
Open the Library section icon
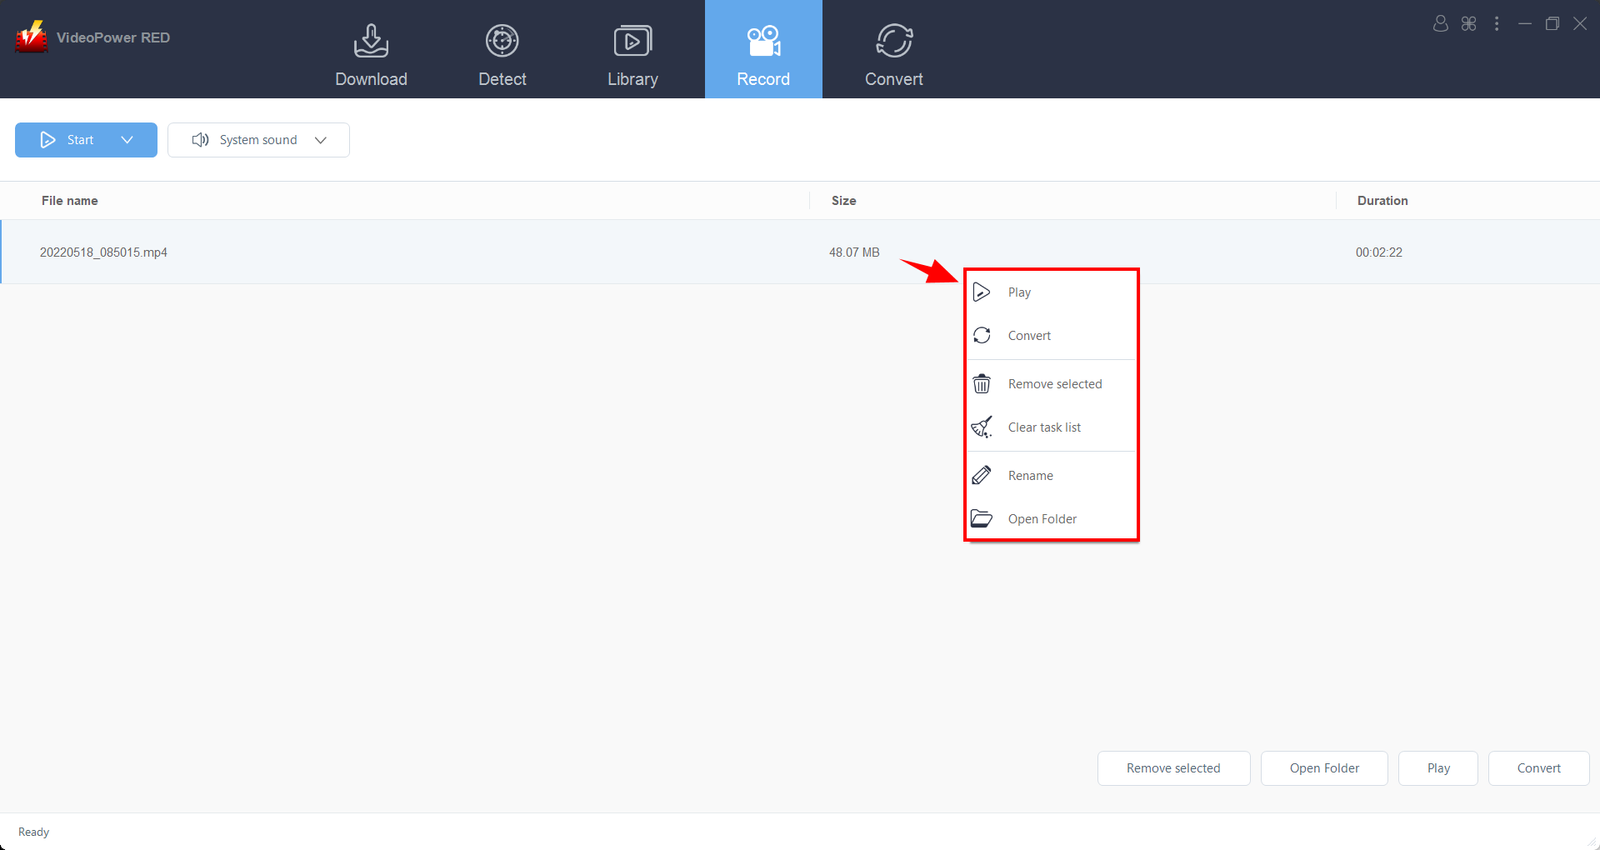point(632,41)
